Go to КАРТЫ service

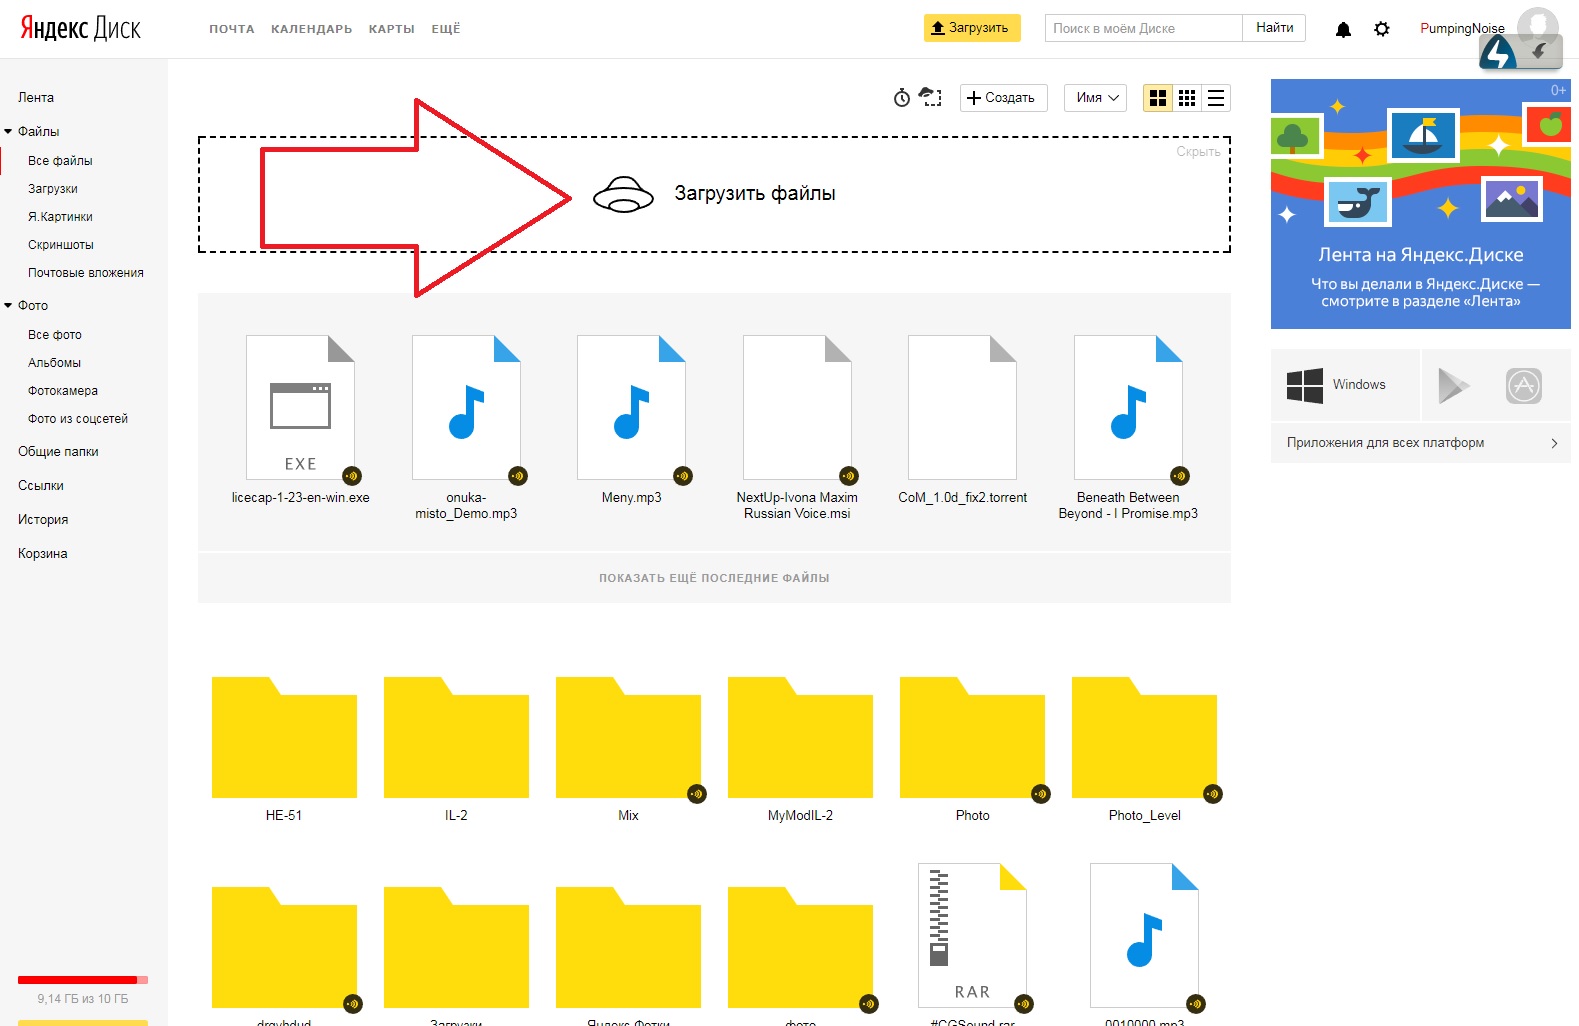click(x=392, y=29)
